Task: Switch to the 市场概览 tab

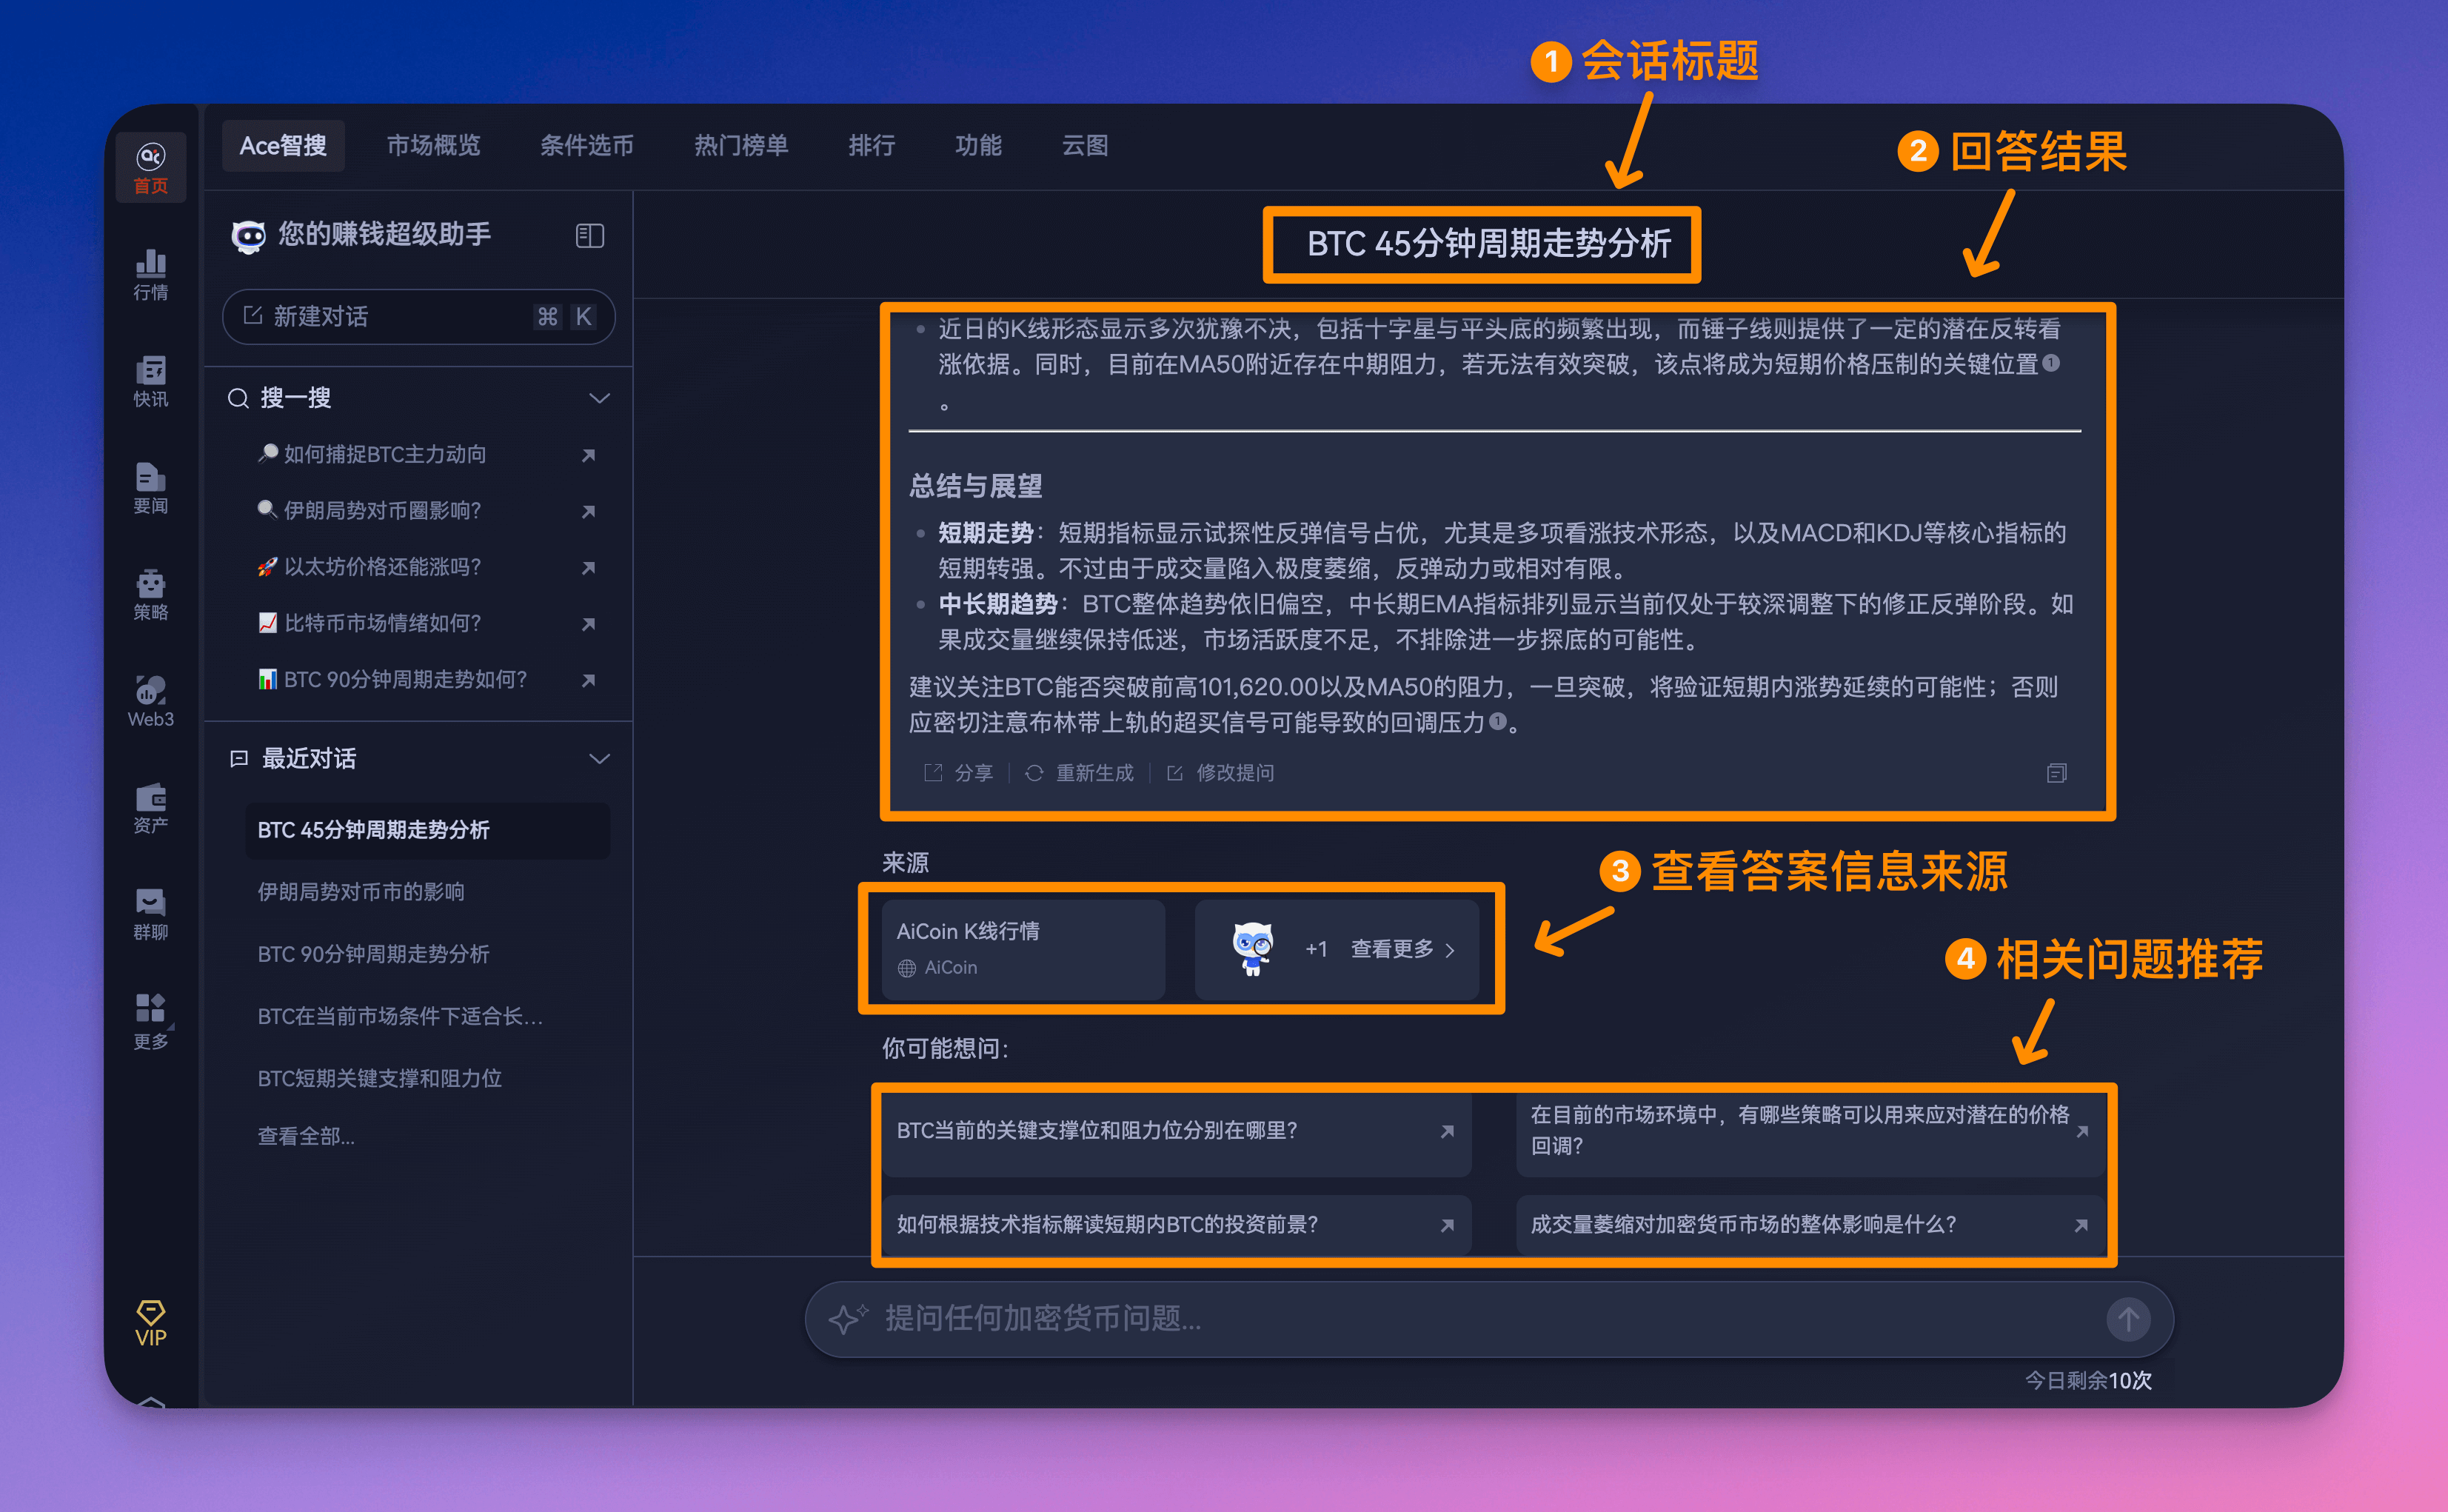Action: [434, 146]
